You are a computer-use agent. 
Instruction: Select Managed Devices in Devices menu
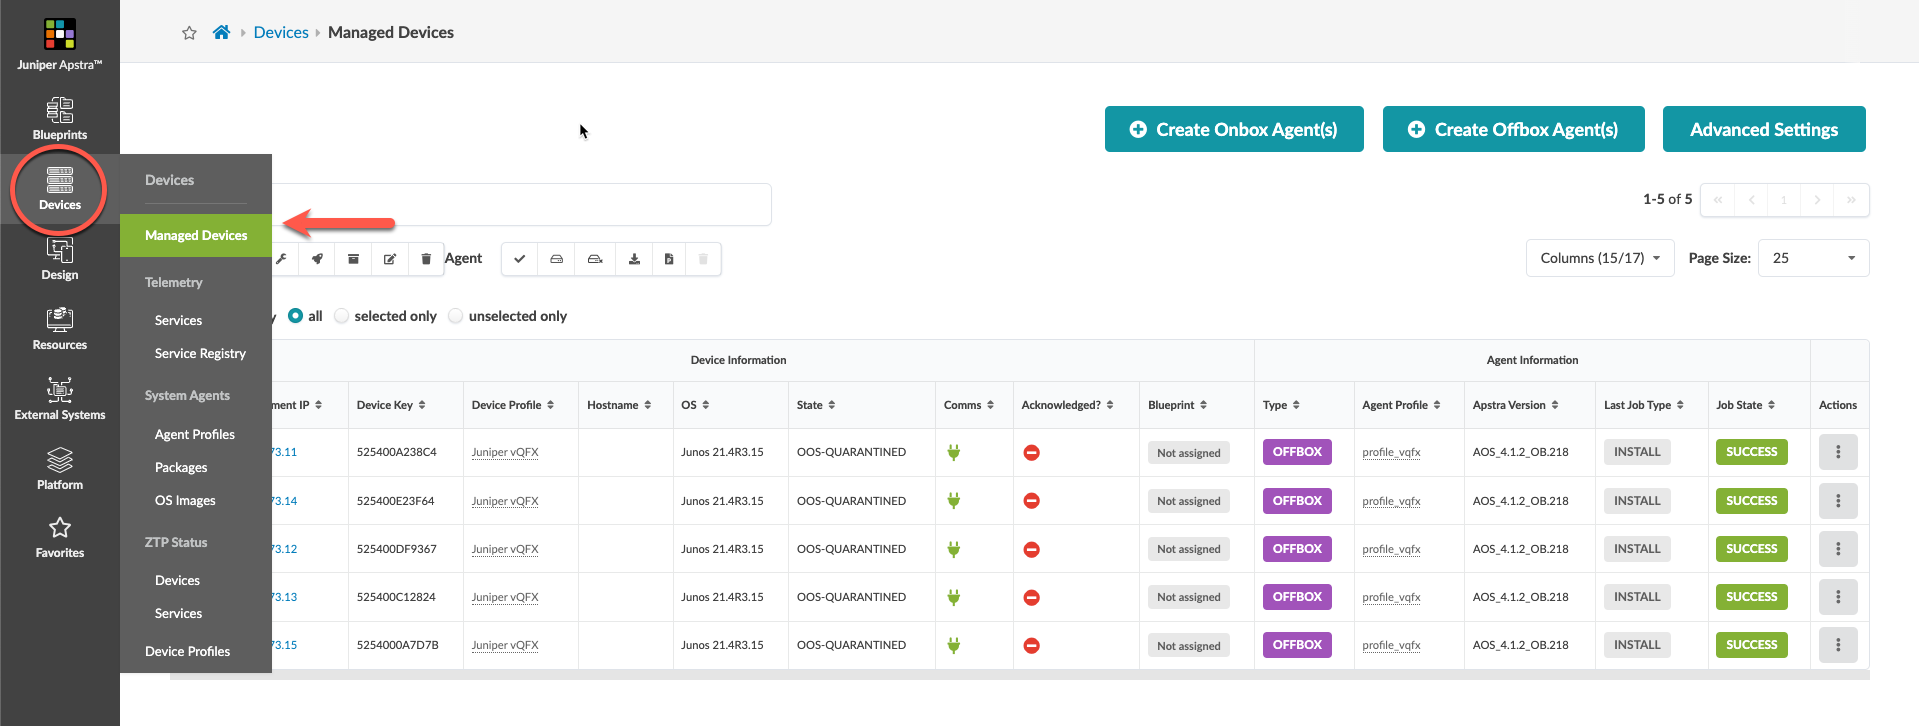coord(196,235)
